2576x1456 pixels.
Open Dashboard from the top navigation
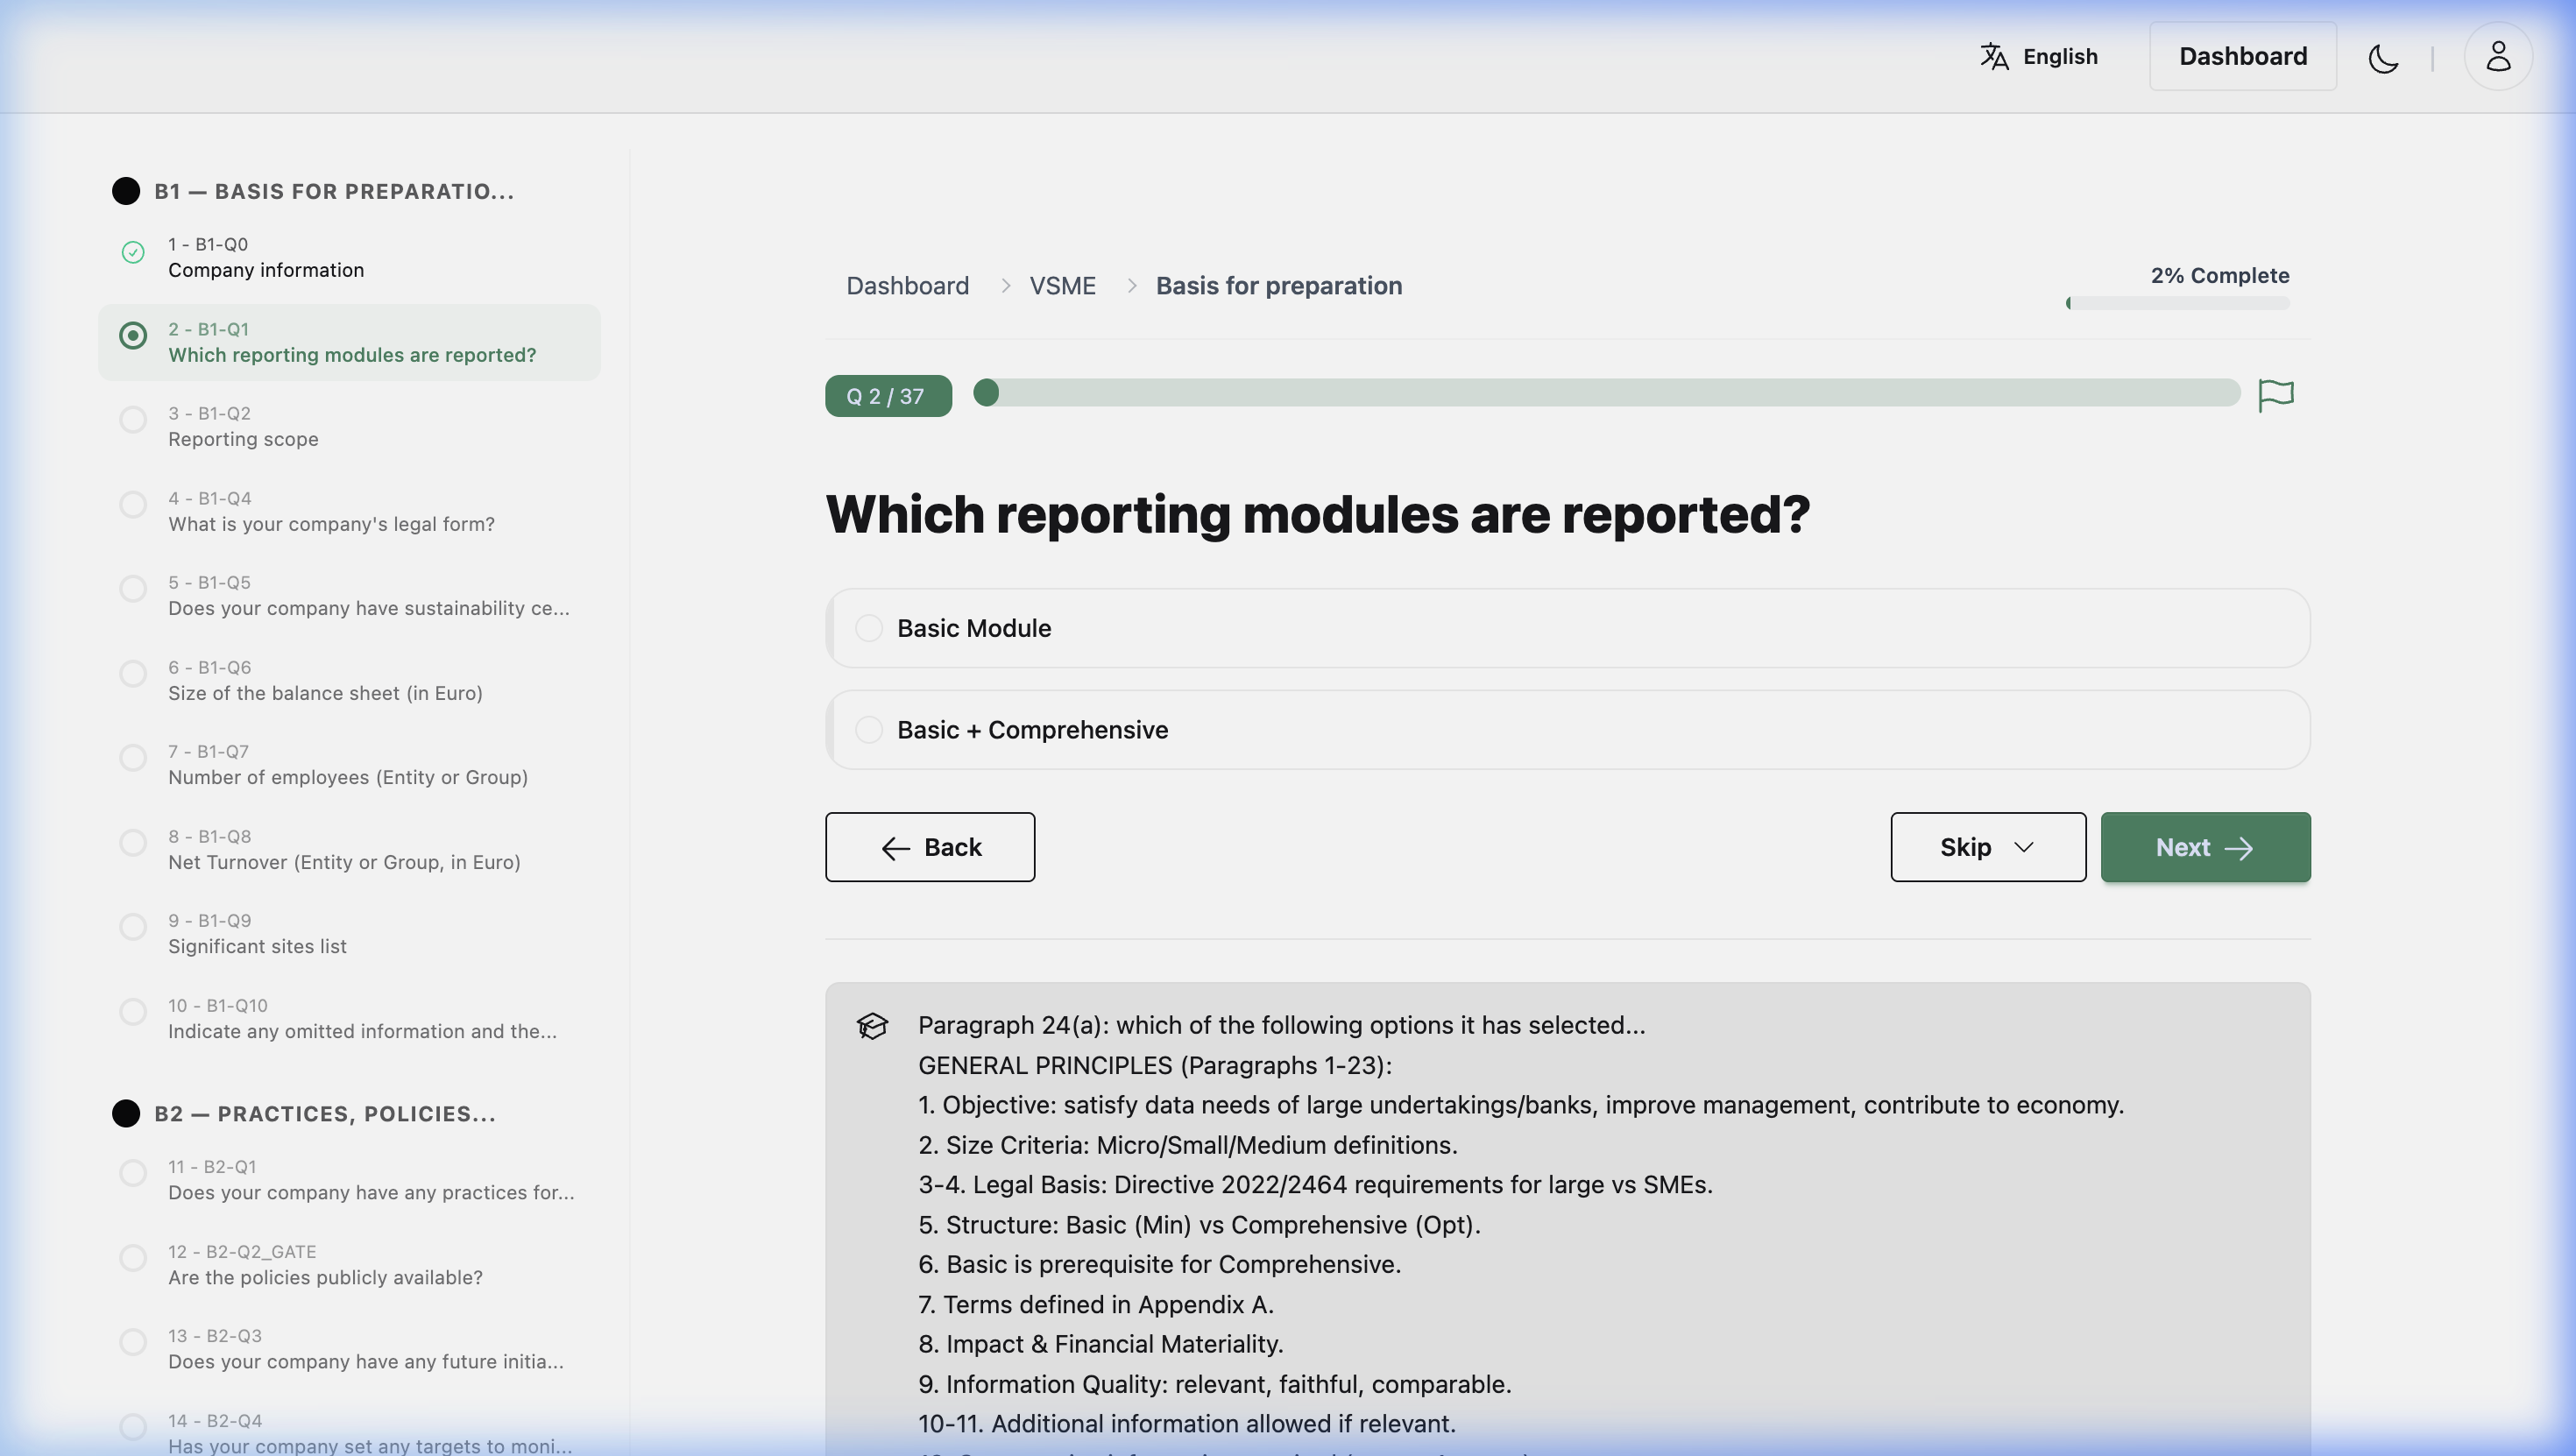pyautogui.click(x=2242, y=56)
